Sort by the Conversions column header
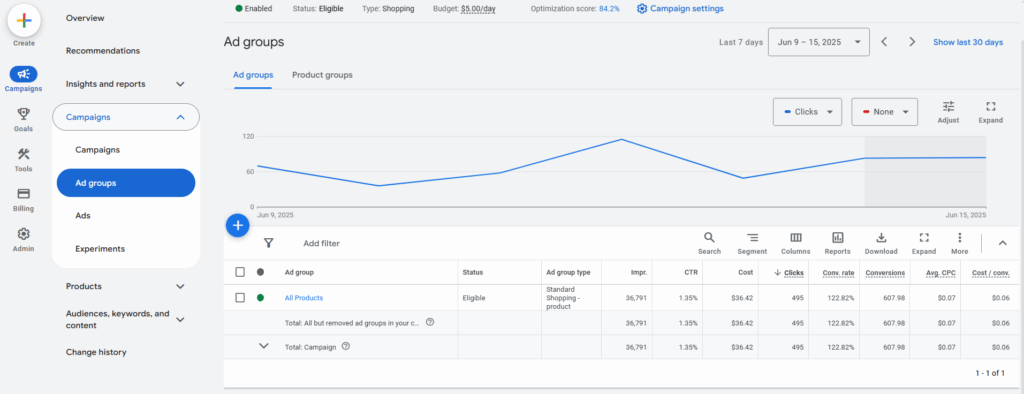This screenshot has width=1024, height=394. (x=885, y=272)
